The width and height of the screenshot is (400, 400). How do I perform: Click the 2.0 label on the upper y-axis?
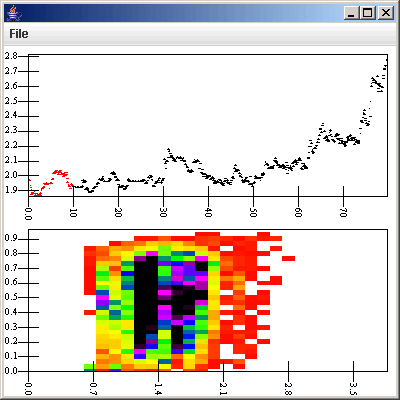[11, 175]
